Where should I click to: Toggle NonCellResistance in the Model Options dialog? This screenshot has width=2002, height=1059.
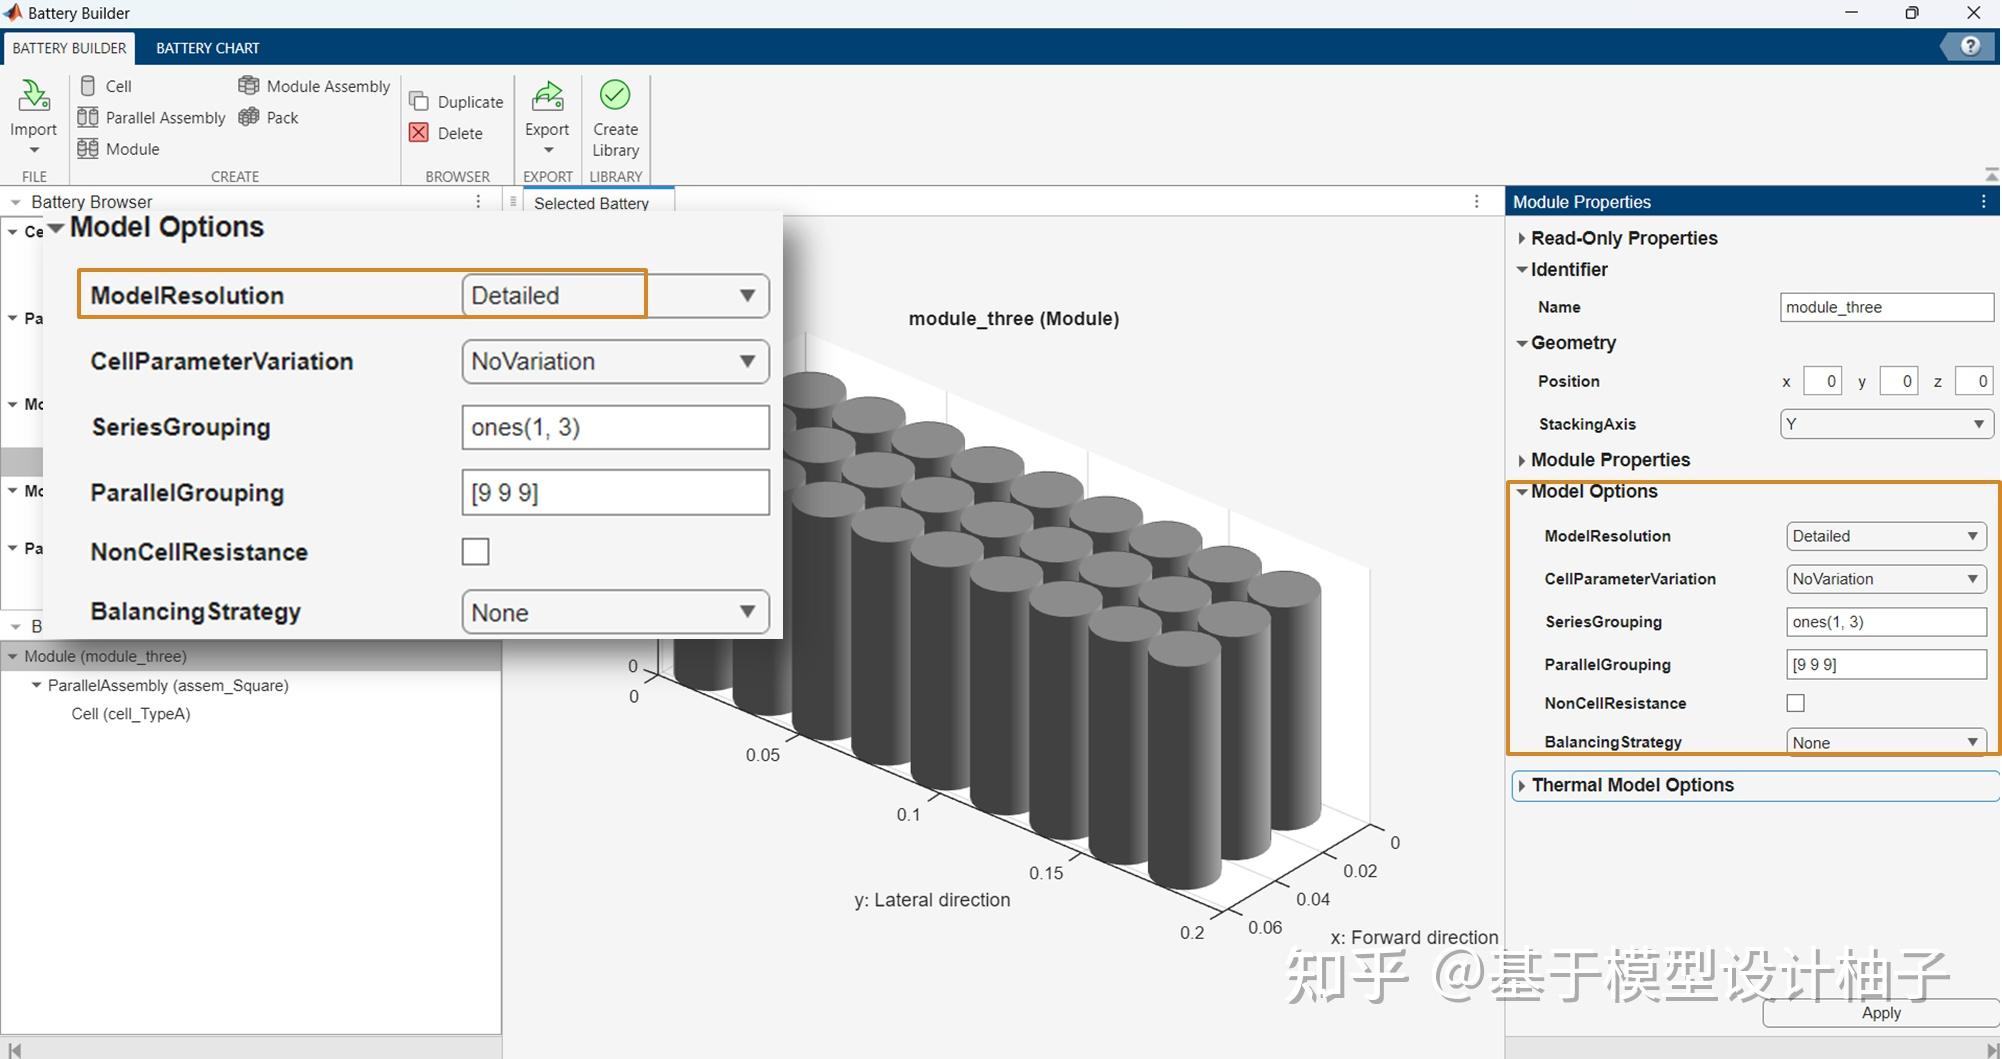(475, 551)
